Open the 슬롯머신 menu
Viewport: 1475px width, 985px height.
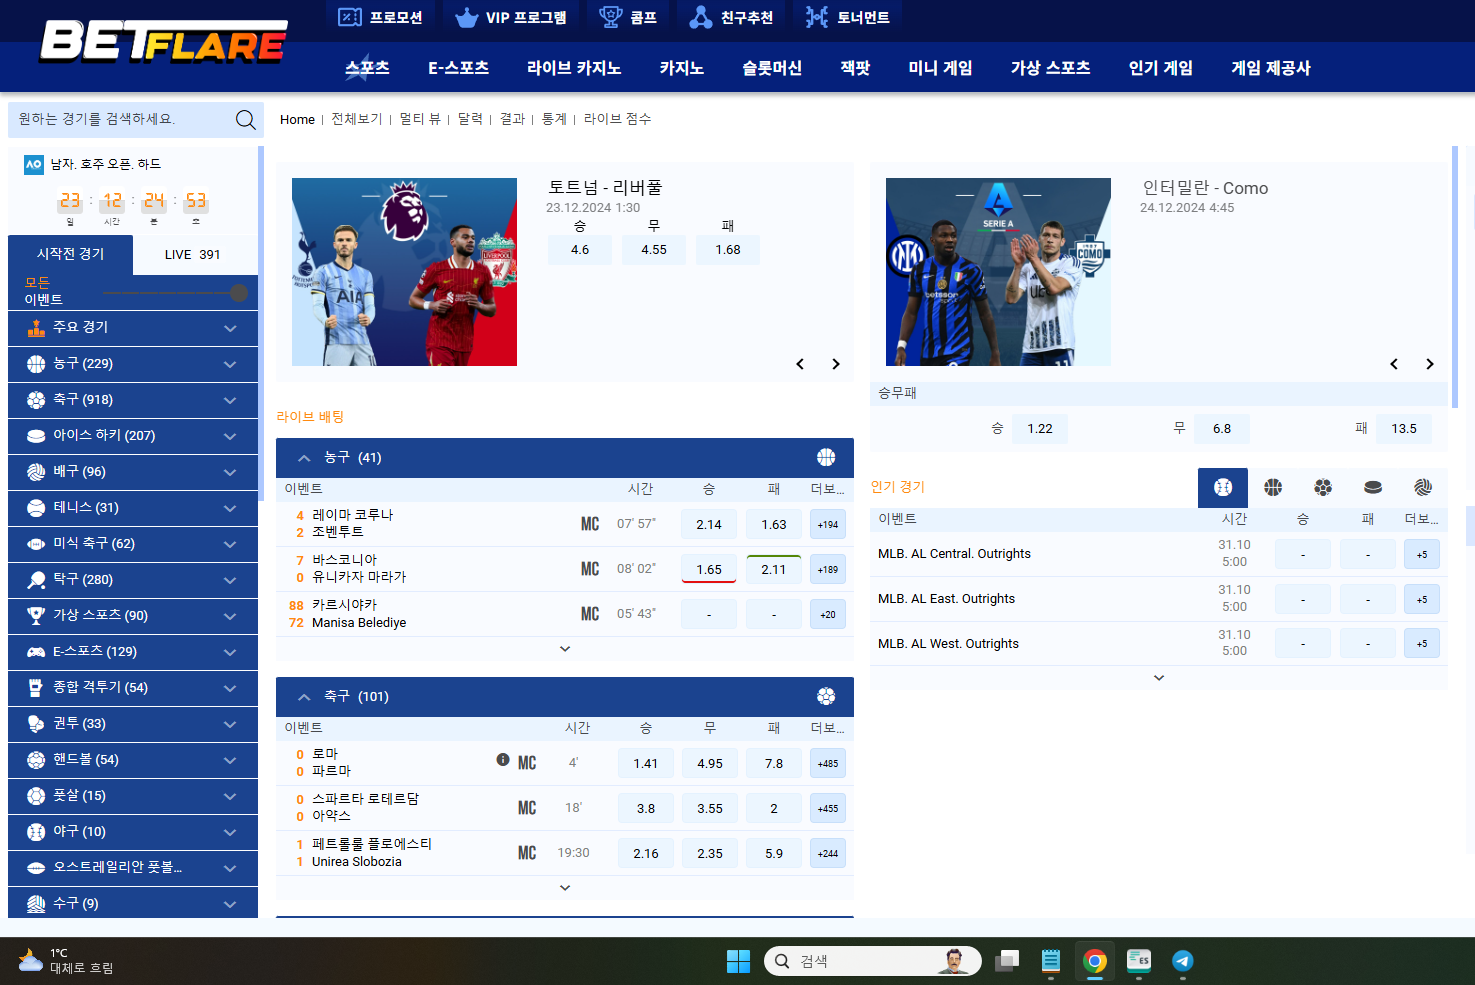point(772,68)
